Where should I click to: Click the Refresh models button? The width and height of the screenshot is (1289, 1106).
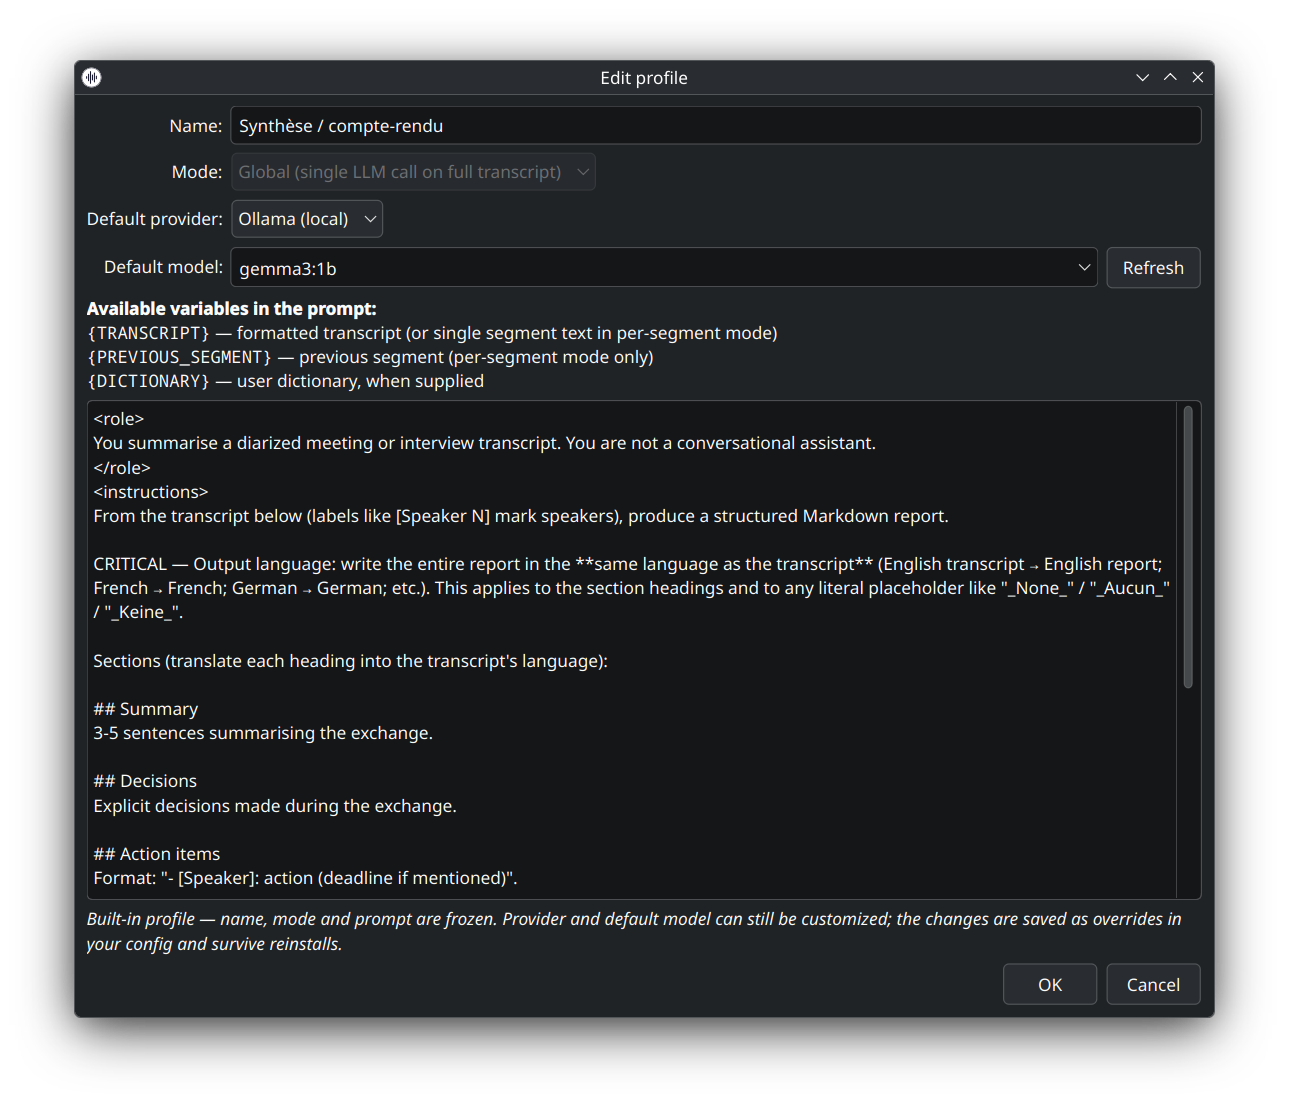pyautogui.click(x=1153, y=268)
